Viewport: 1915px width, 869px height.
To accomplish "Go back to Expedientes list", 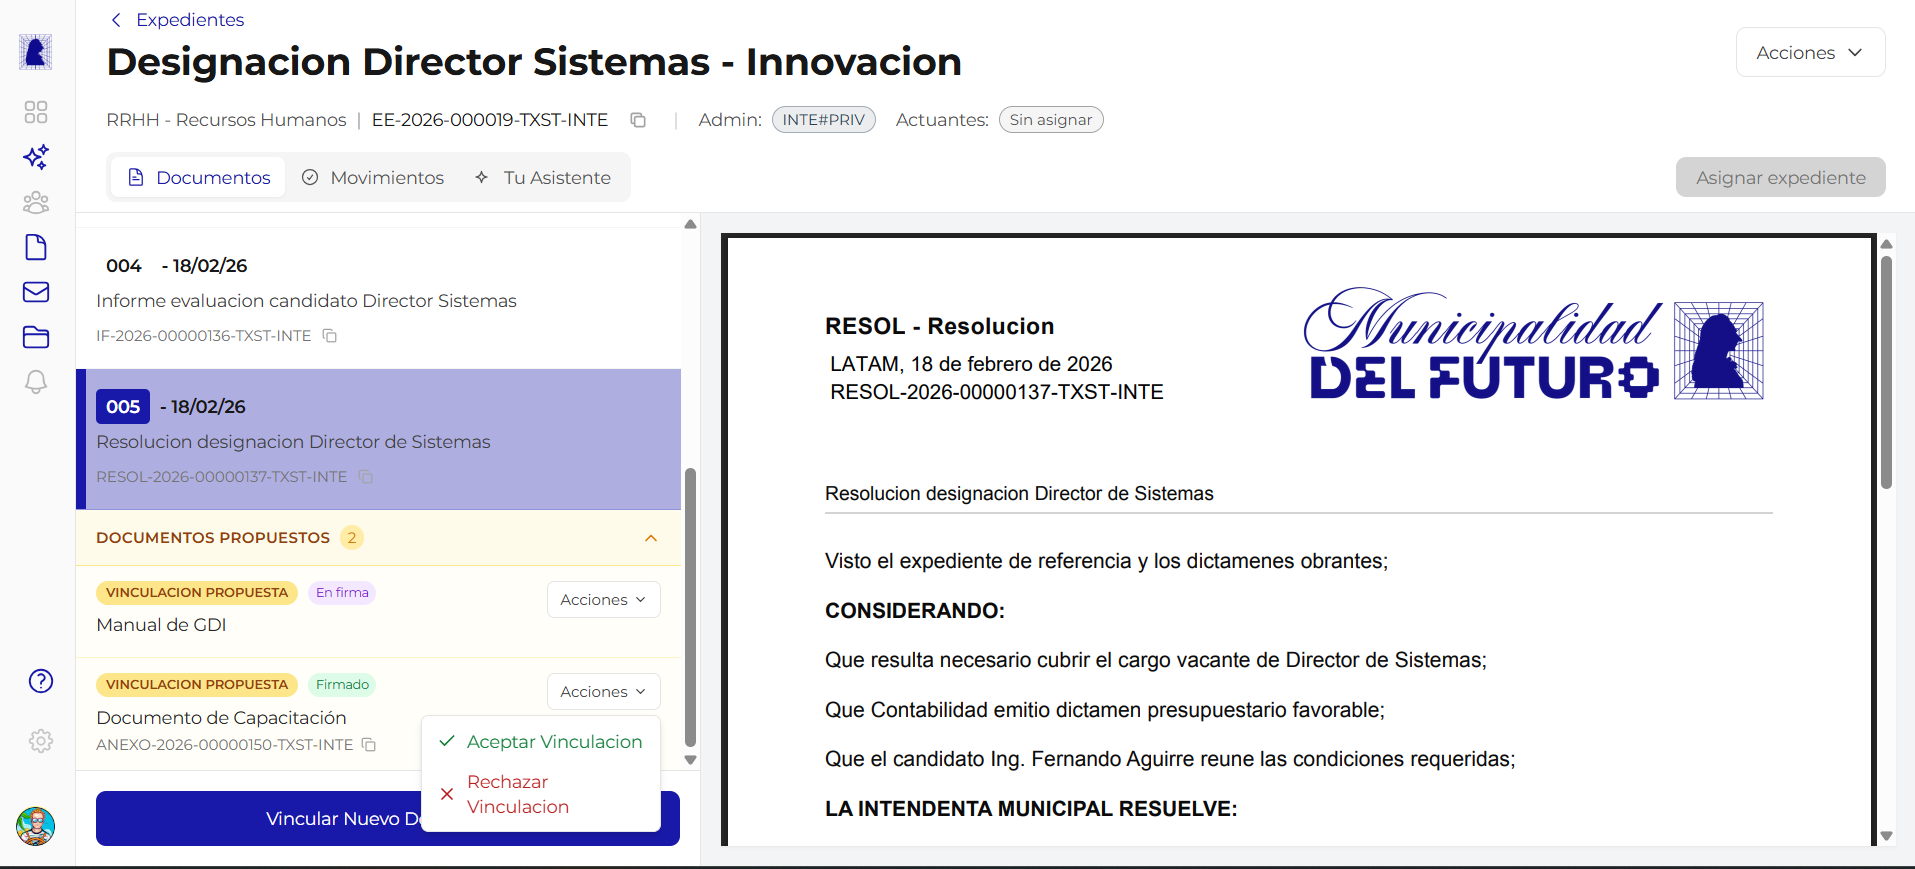I will pos(177,20).
